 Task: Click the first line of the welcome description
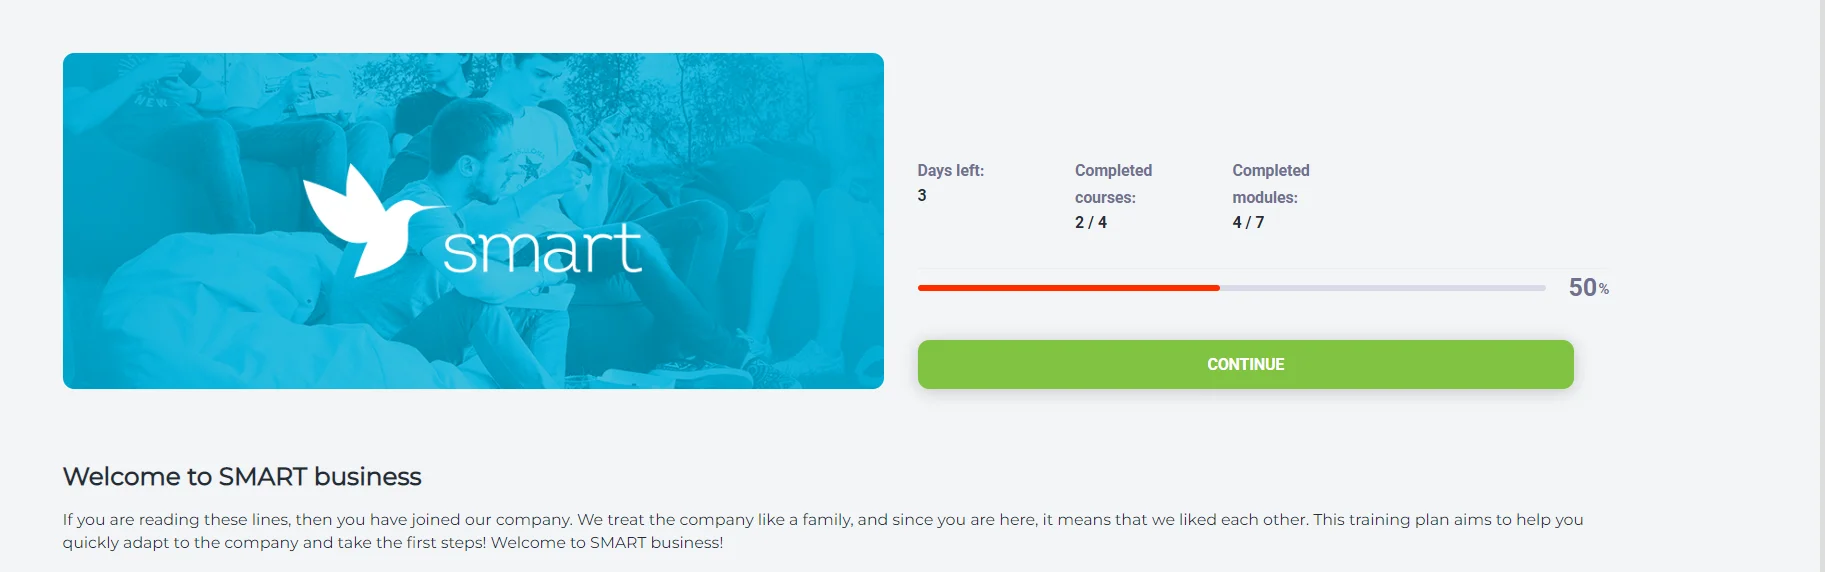tap(822, 520)
